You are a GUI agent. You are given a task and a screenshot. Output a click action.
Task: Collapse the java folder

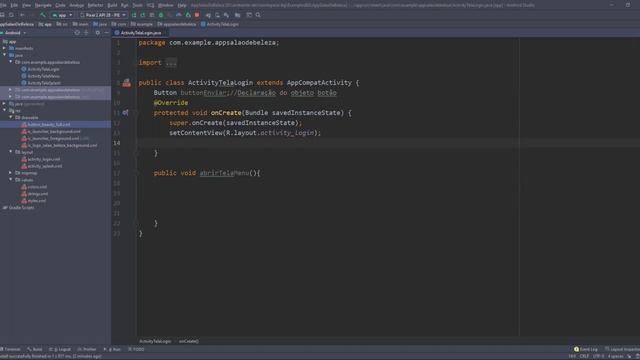(x=4, y=55)
